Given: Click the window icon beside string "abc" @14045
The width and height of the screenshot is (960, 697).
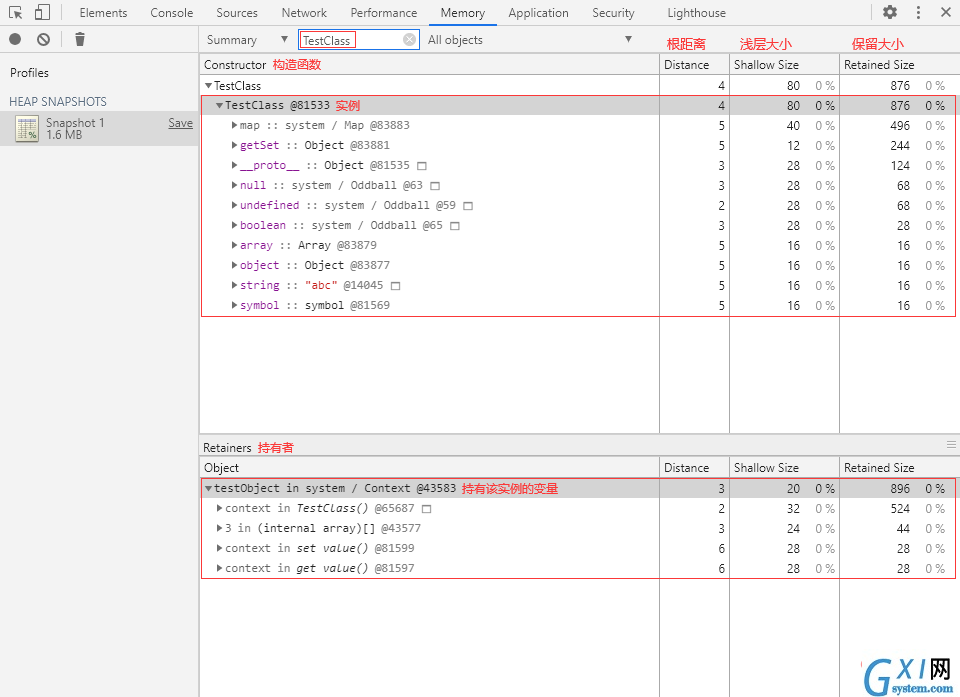Looking at the screenshot, I should pos(396,286).
